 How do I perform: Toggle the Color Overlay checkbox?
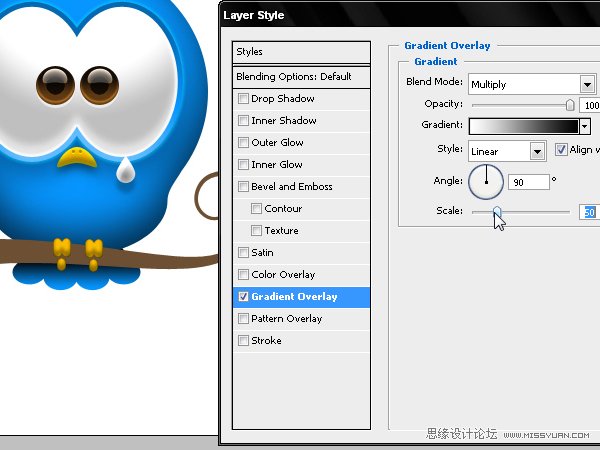[x=243, y=274]
